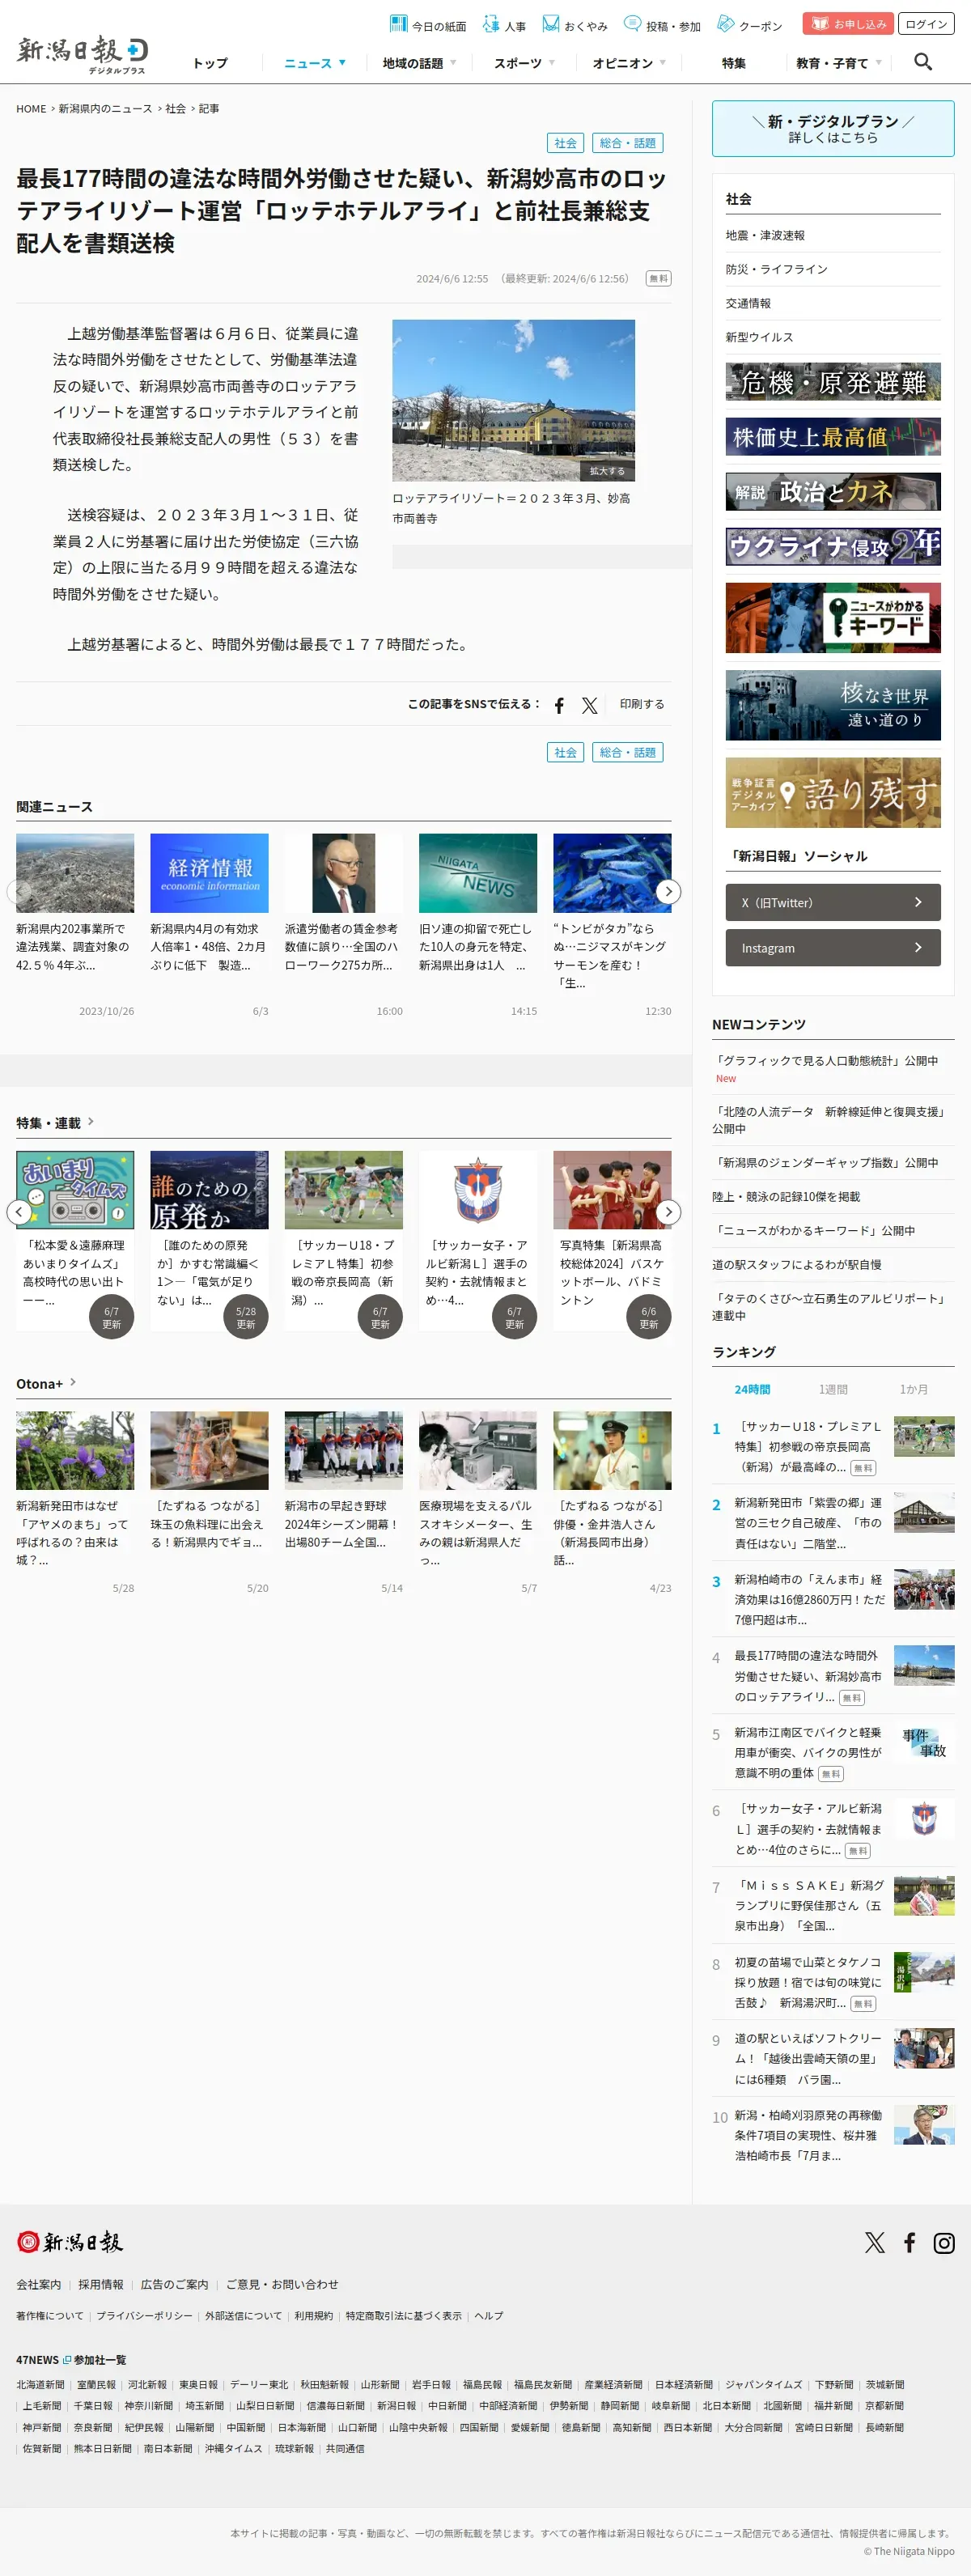Click the search magnifier icon in header
This screenshot has width=971, height=2576.
pyautogui.click(x=923, y=62)
